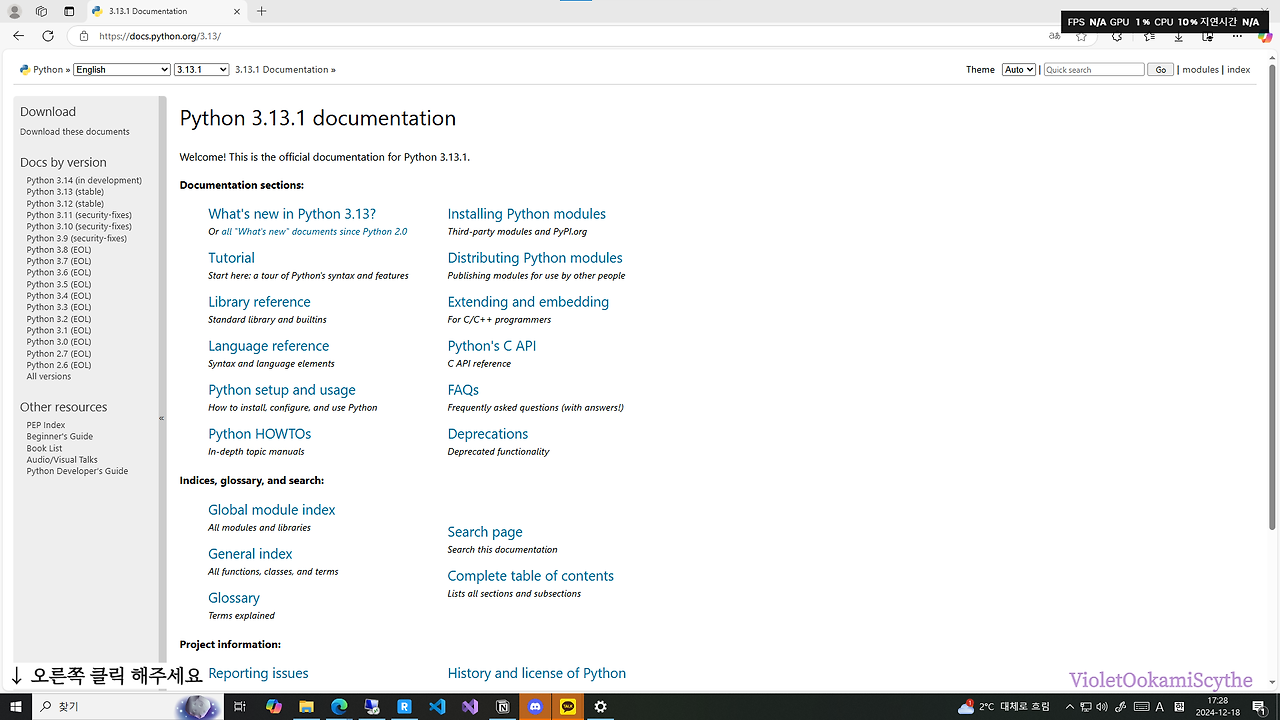Launch File Explorer from the taskbar
1280x720 pixels.
coord(307,706)
